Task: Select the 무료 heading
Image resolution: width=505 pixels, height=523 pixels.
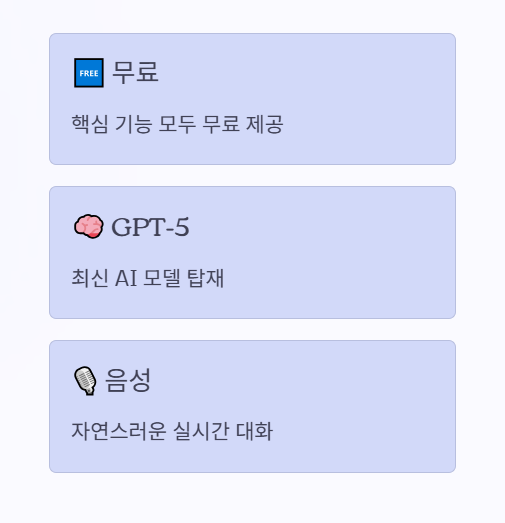Action: point(135,72)
